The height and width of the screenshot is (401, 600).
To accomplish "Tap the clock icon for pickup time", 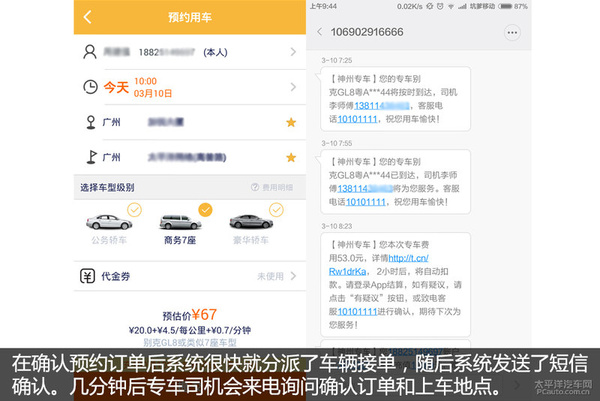I will [x=90, y=87].
